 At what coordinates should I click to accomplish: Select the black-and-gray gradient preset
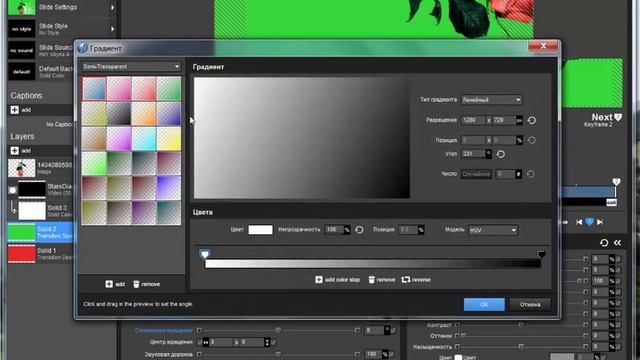(119, 113)
